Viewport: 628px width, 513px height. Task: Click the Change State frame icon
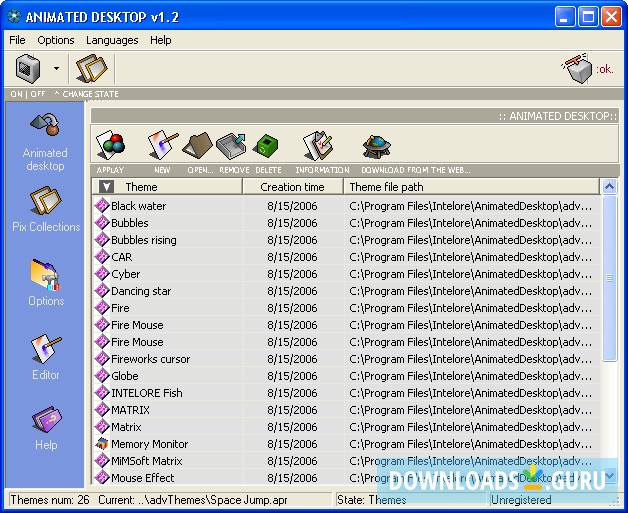click(x=91, y=69)
